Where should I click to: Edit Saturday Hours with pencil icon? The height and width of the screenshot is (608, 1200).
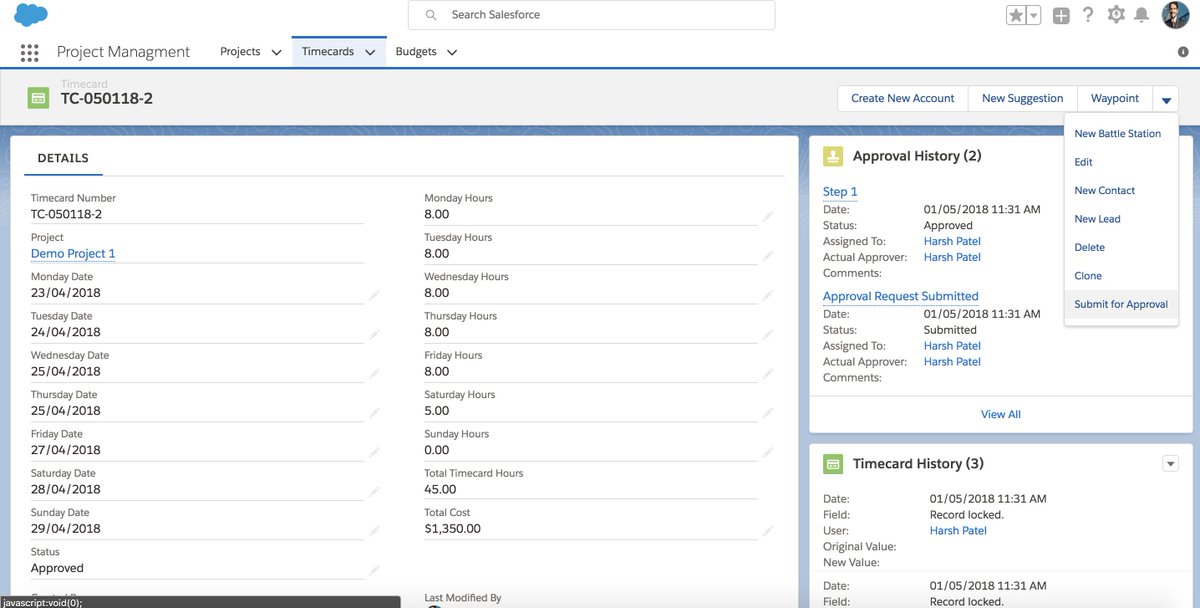point(768,412)
